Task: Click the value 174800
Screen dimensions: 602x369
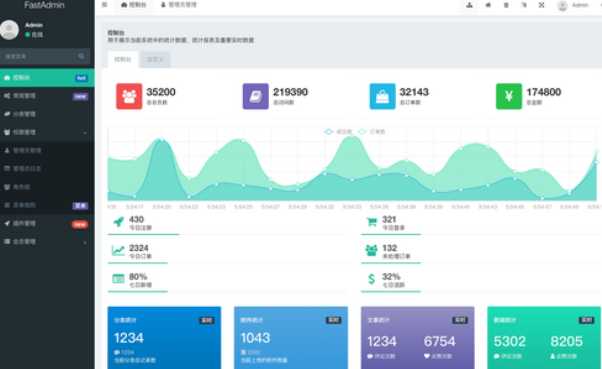Action: [x=544, y=92]
